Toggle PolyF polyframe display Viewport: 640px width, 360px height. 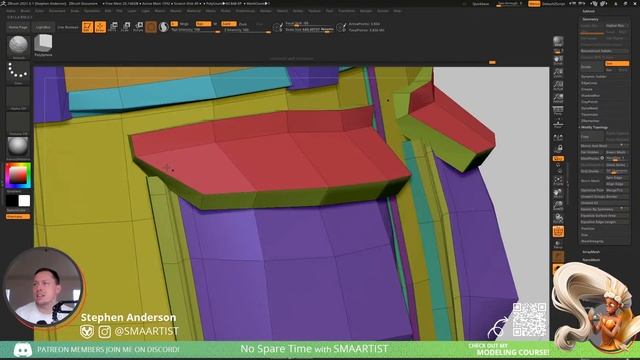558,231
